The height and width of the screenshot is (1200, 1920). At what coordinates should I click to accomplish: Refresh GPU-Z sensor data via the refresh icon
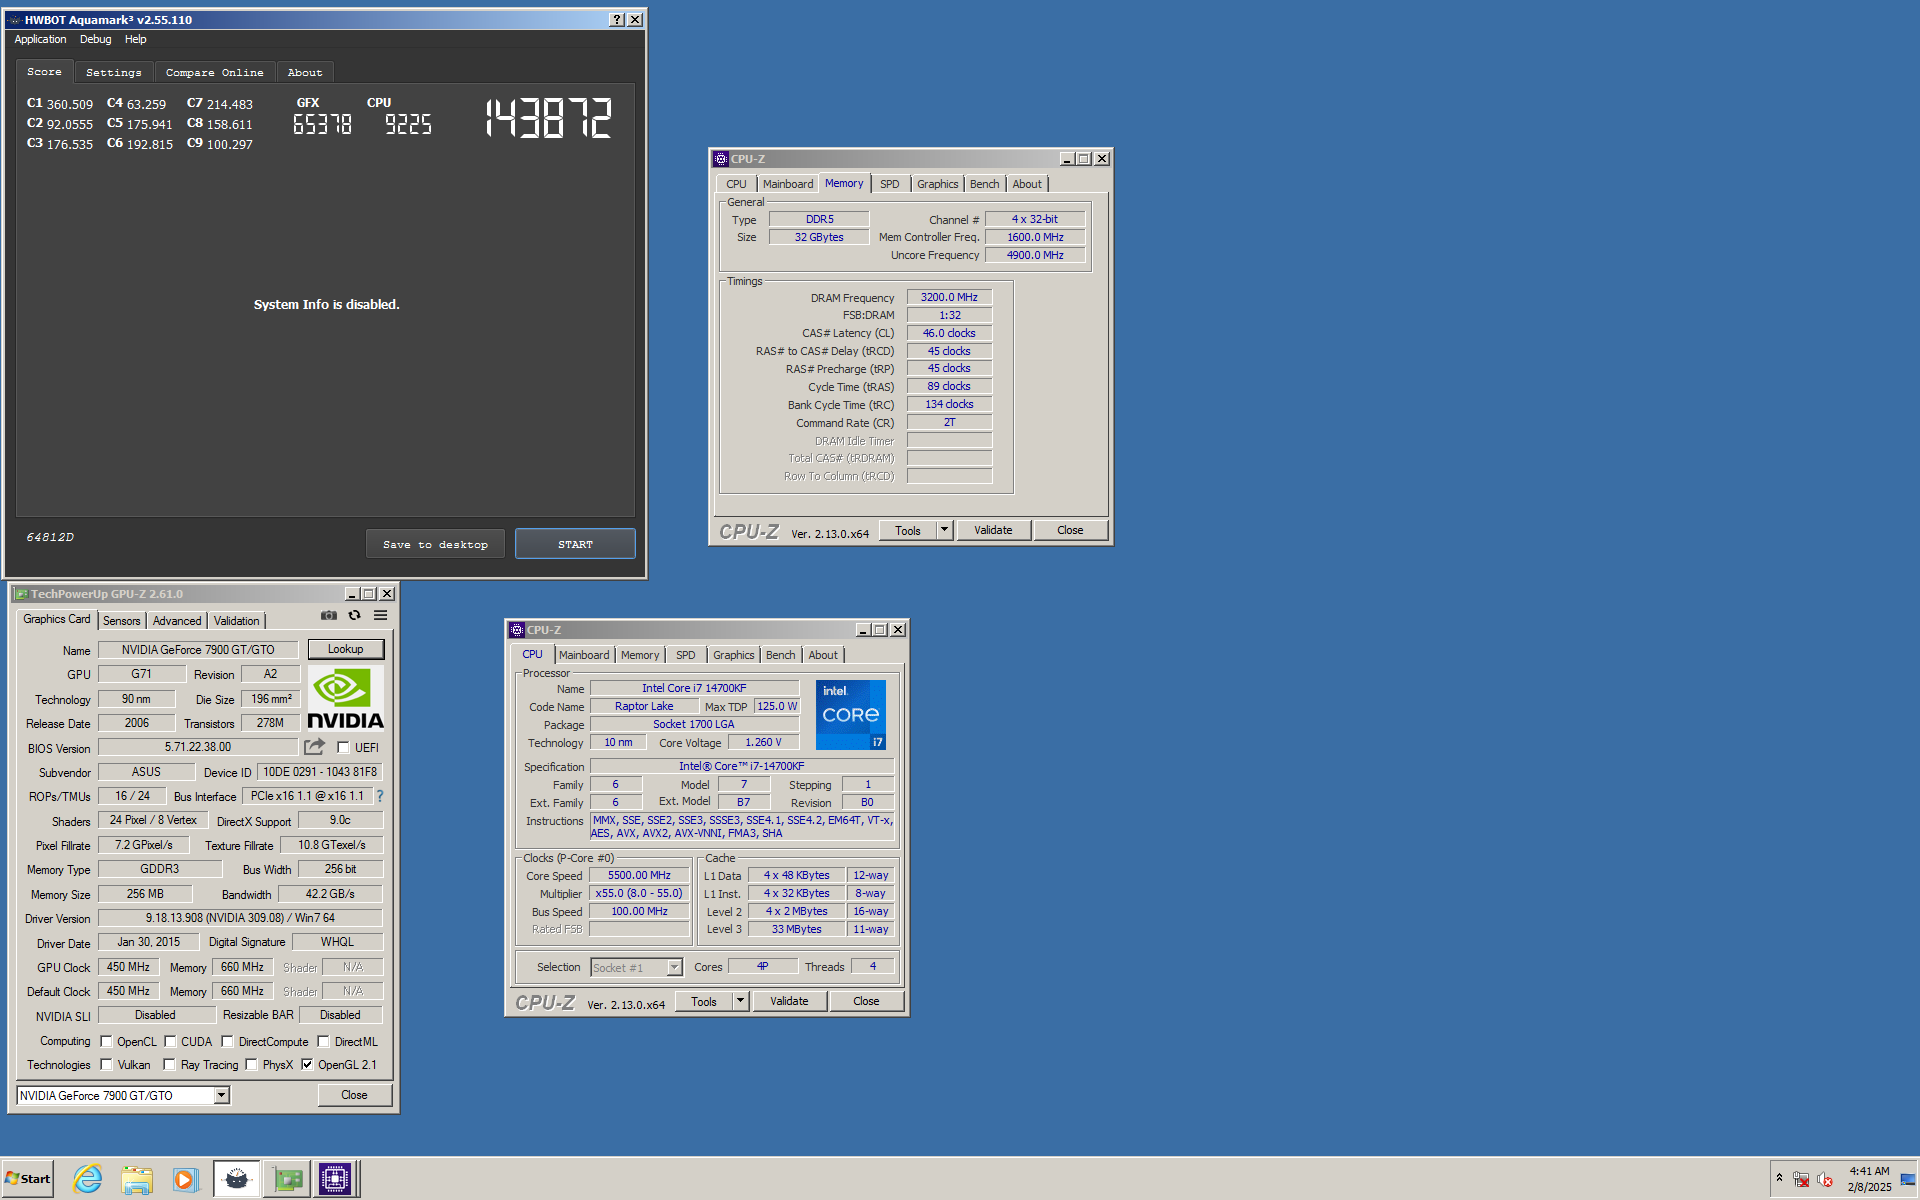[354, 616]
